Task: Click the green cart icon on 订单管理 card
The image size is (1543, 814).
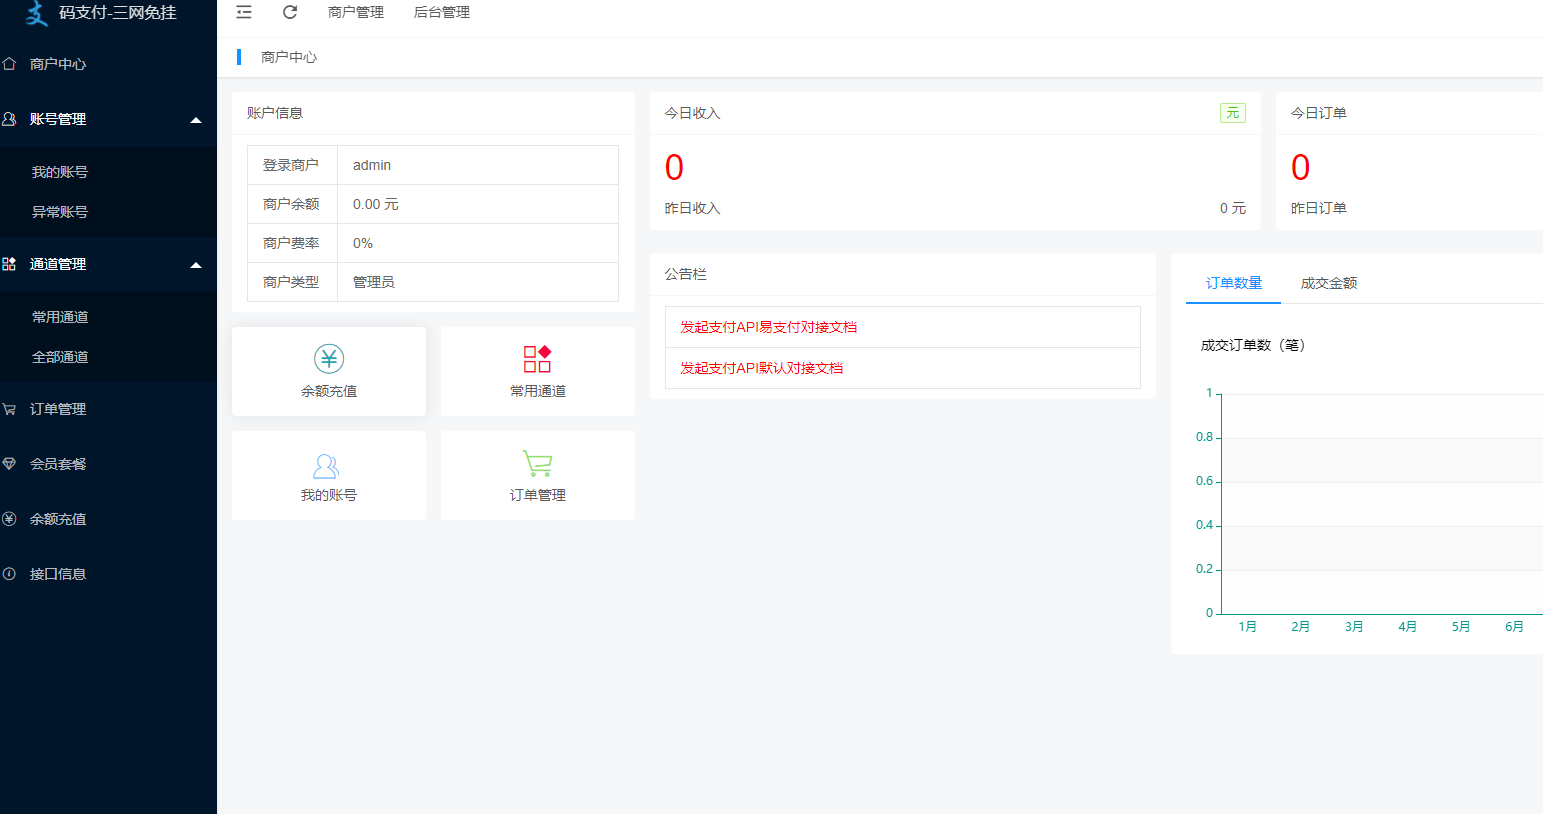Action: point(538,463)
